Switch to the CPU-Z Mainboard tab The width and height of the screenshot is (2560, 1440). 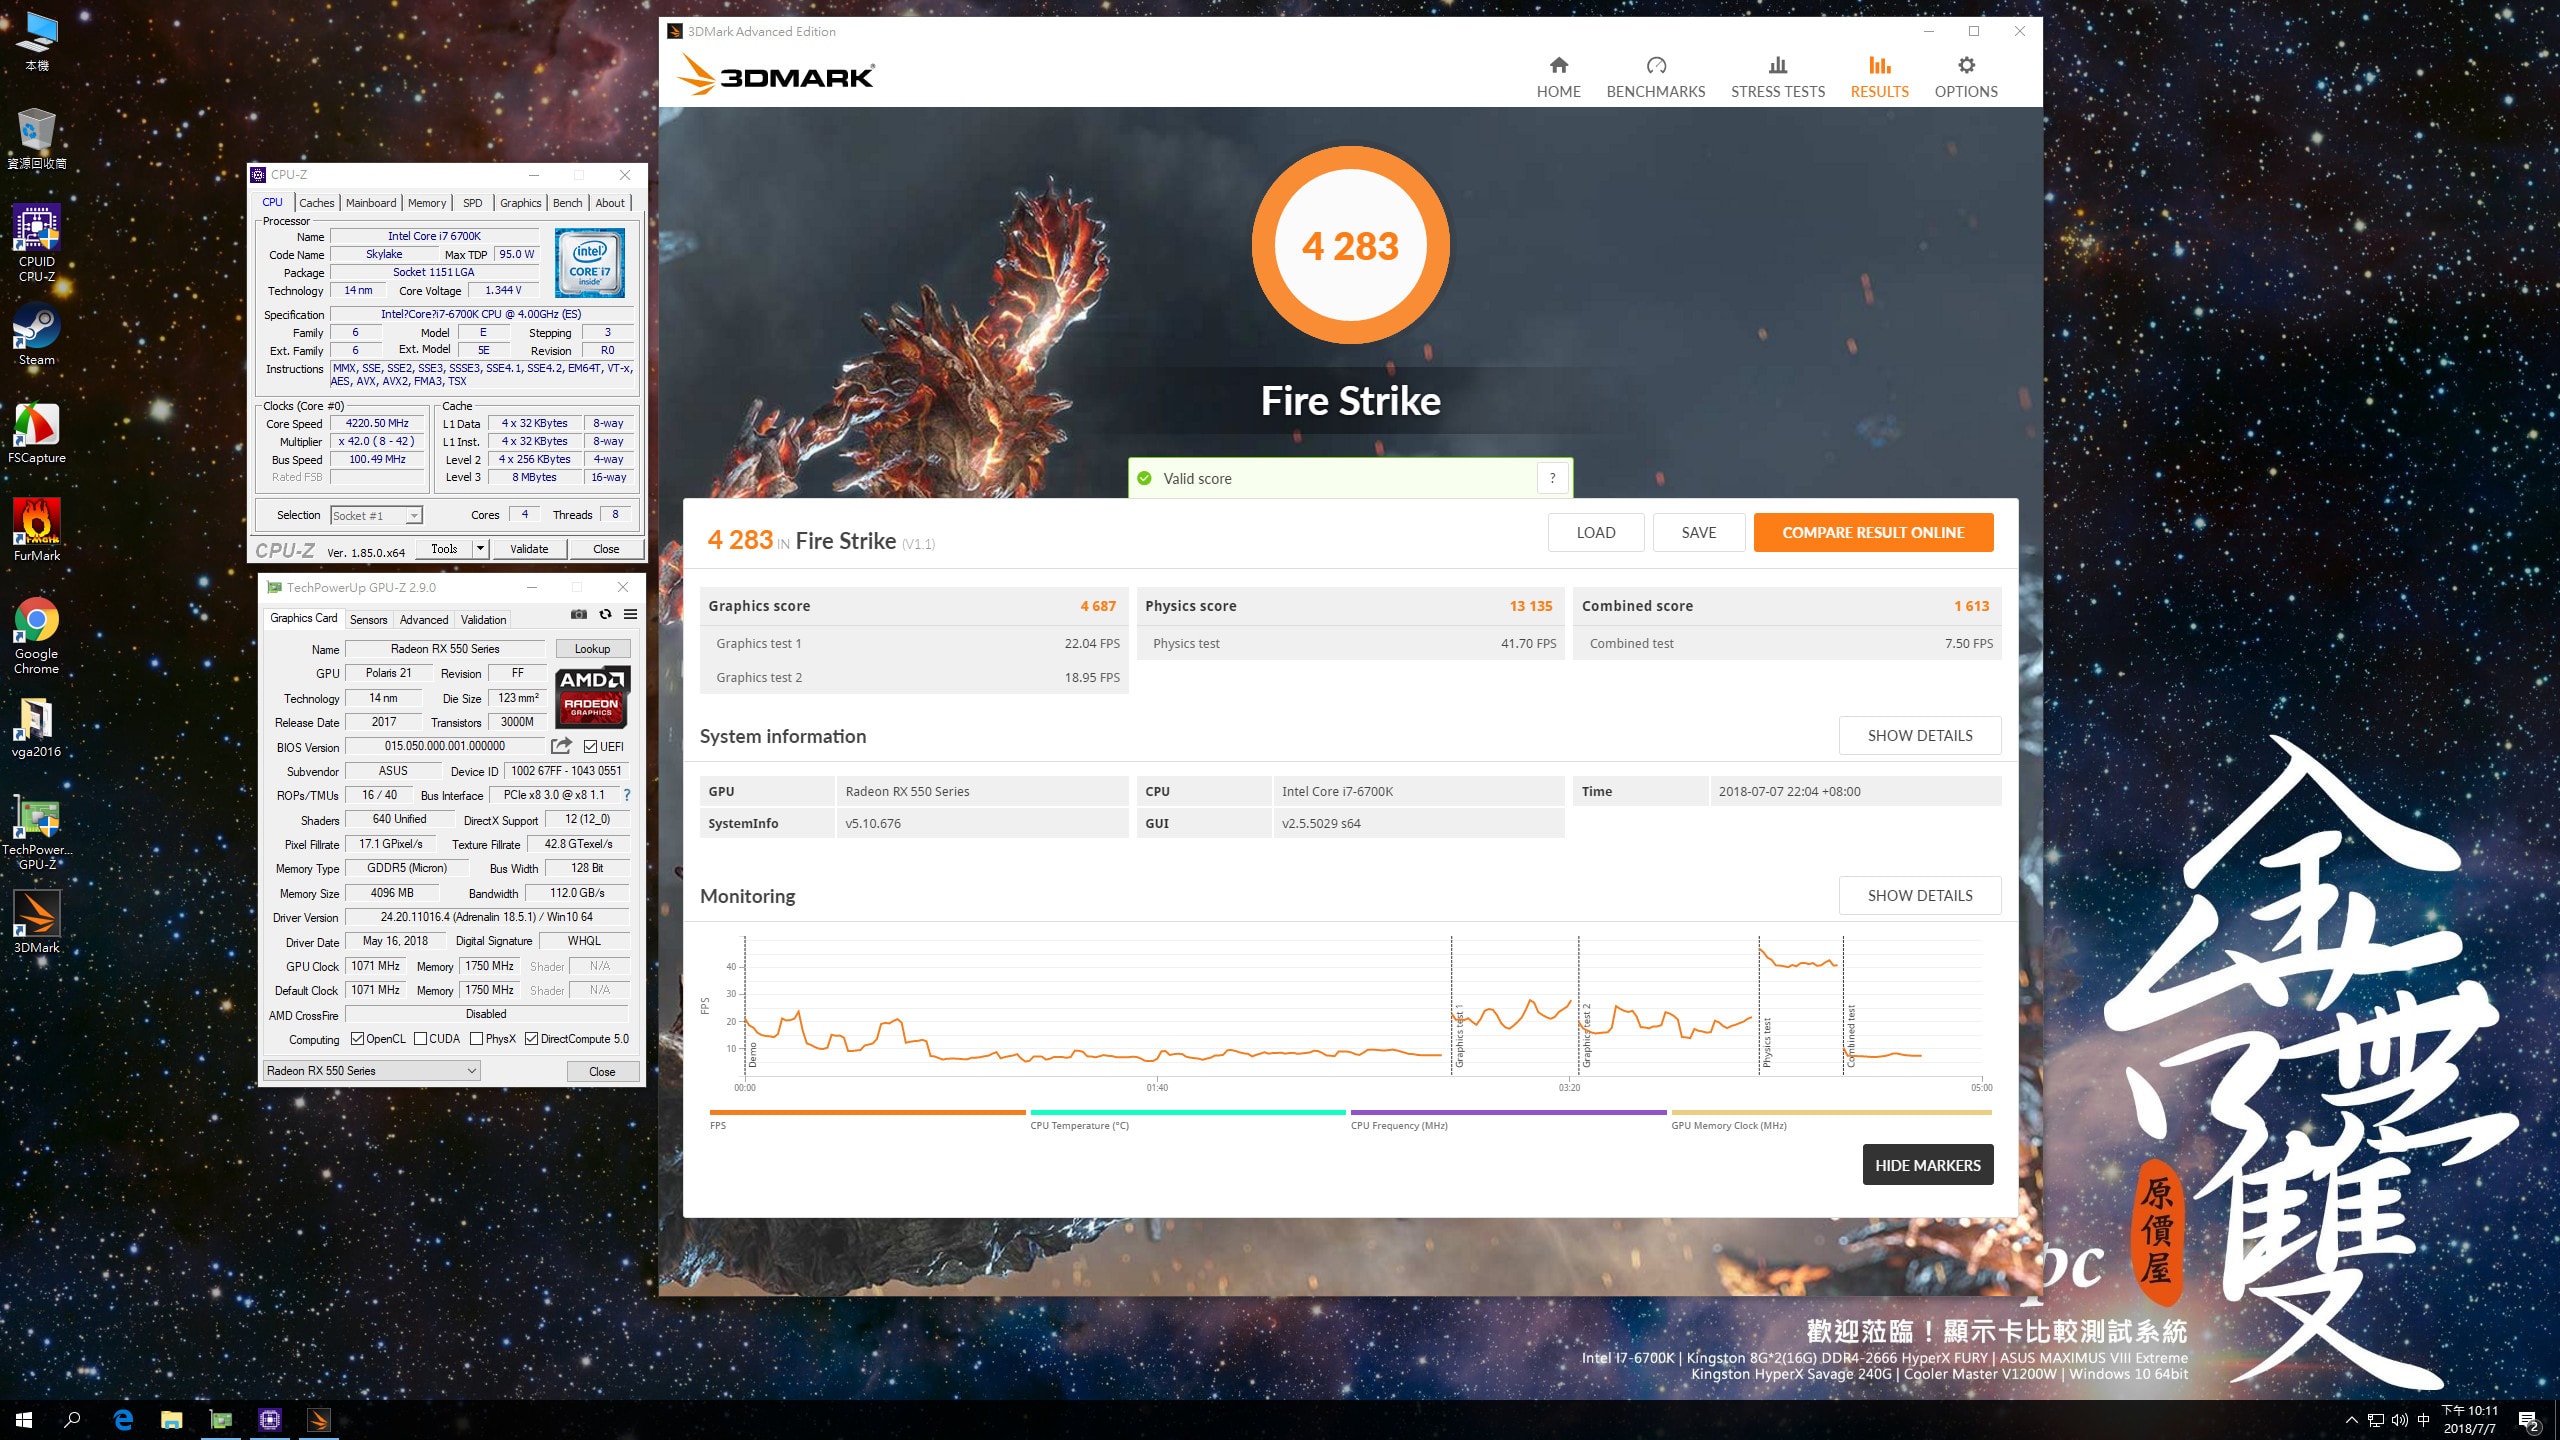(371, 203)
